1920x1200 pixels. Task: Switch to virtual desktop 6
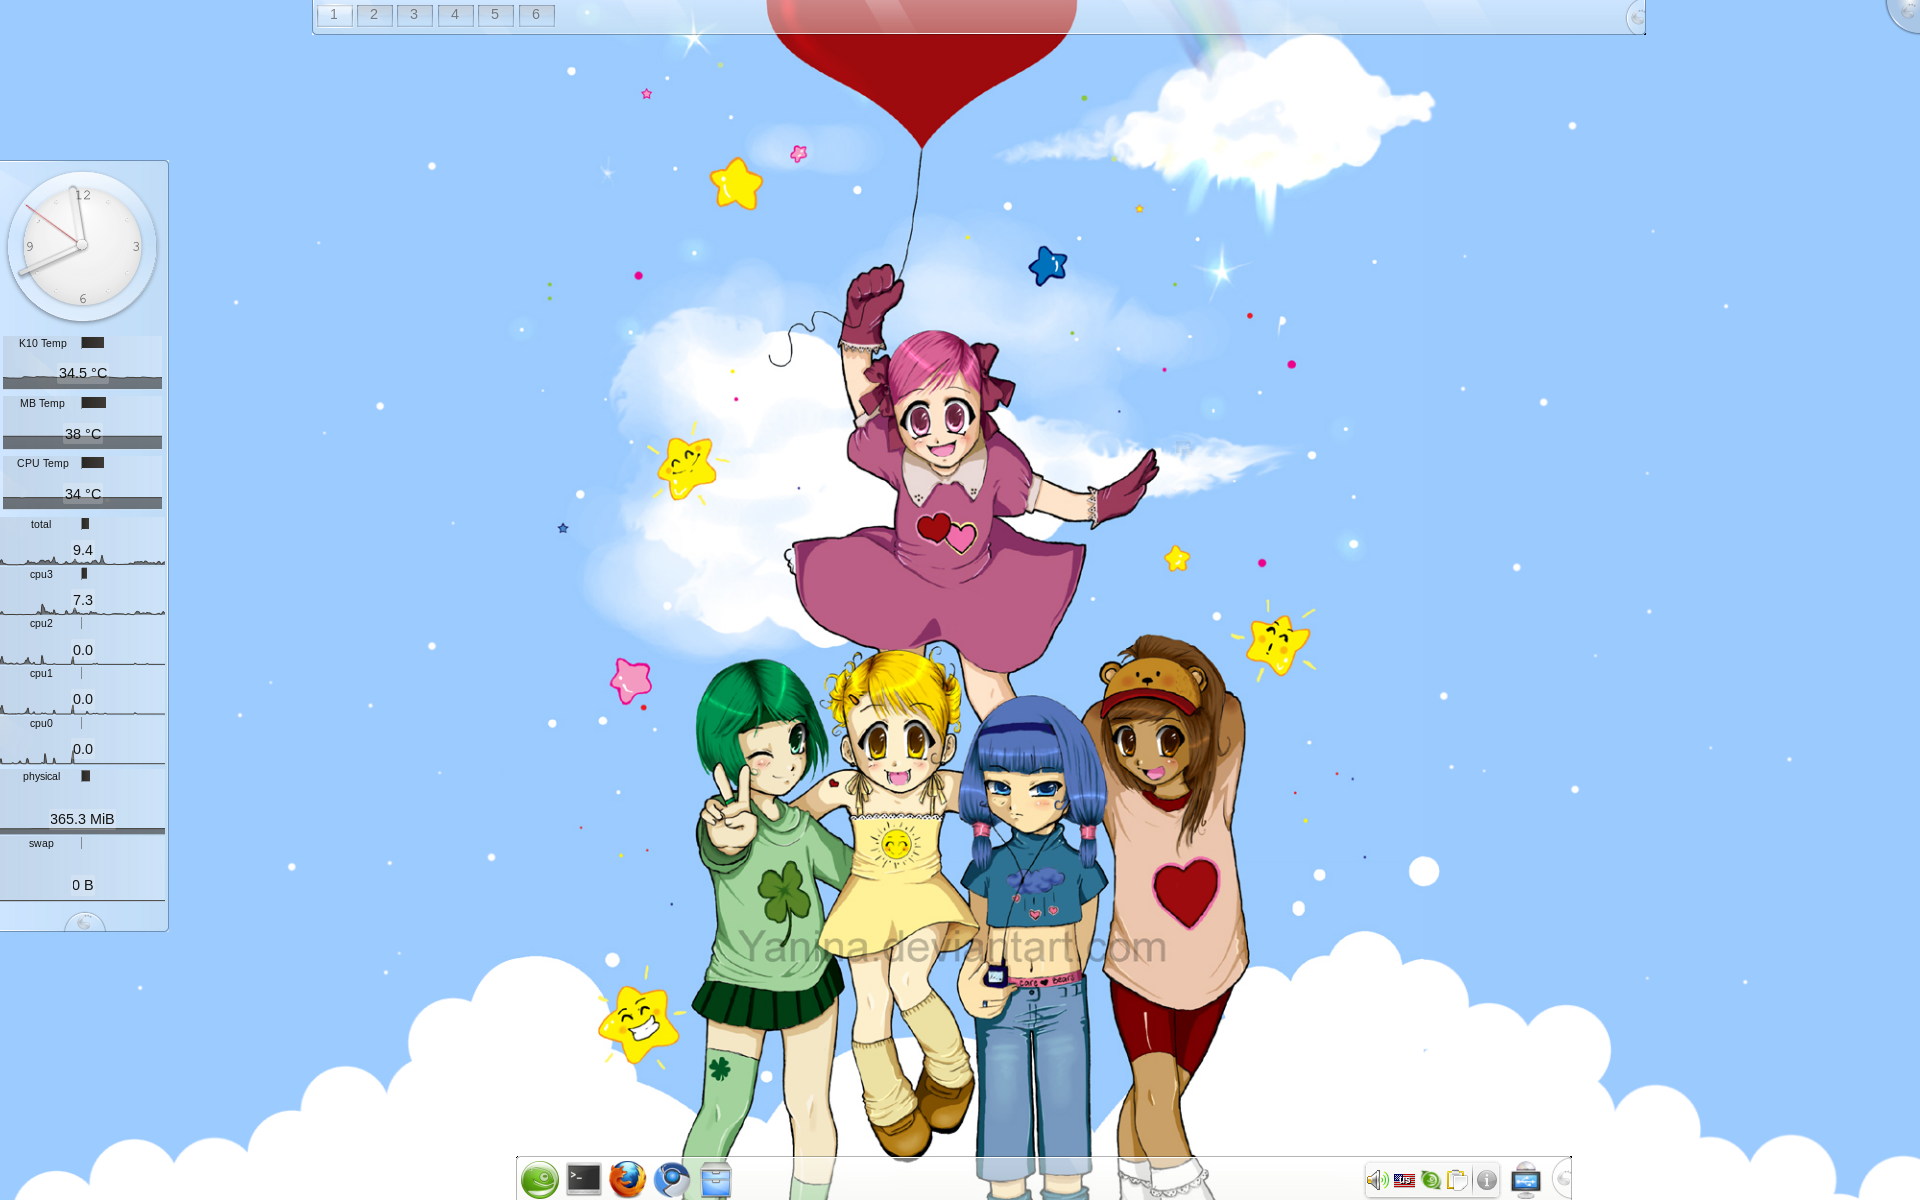(536, 15)
